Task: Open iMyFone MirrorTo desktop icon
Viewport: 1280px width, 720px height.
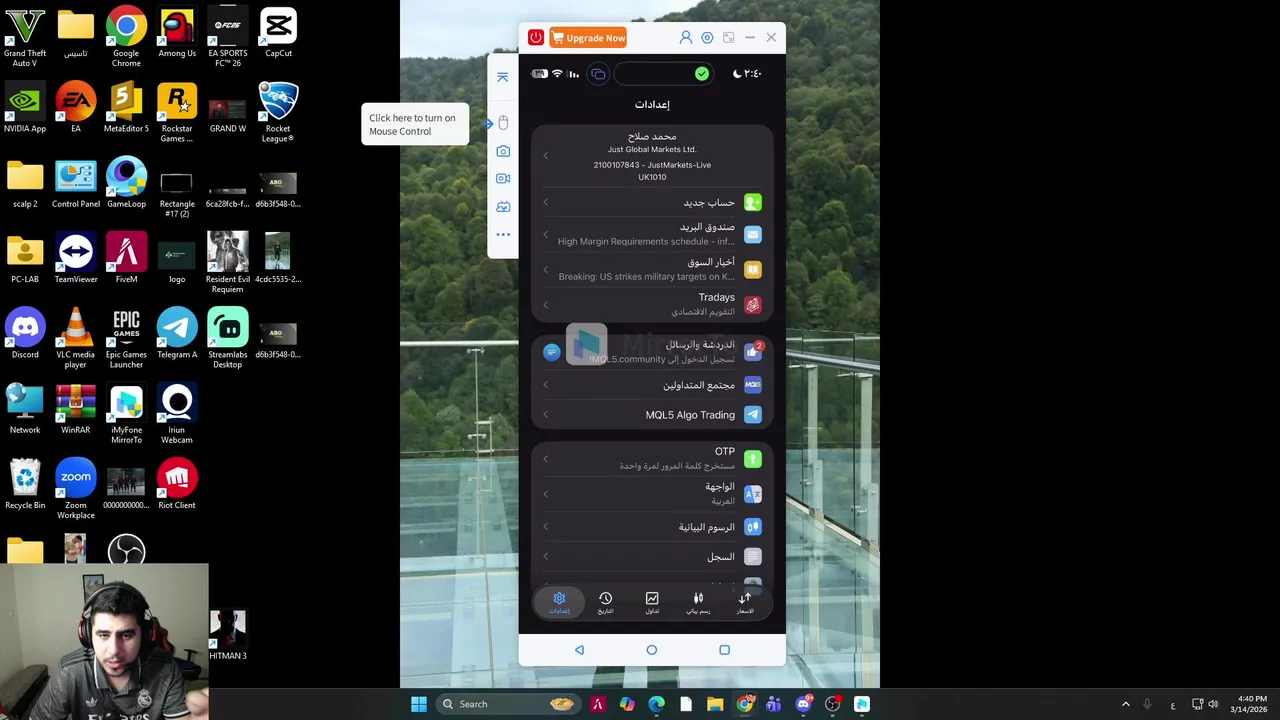Action: (x=126, y=414)
